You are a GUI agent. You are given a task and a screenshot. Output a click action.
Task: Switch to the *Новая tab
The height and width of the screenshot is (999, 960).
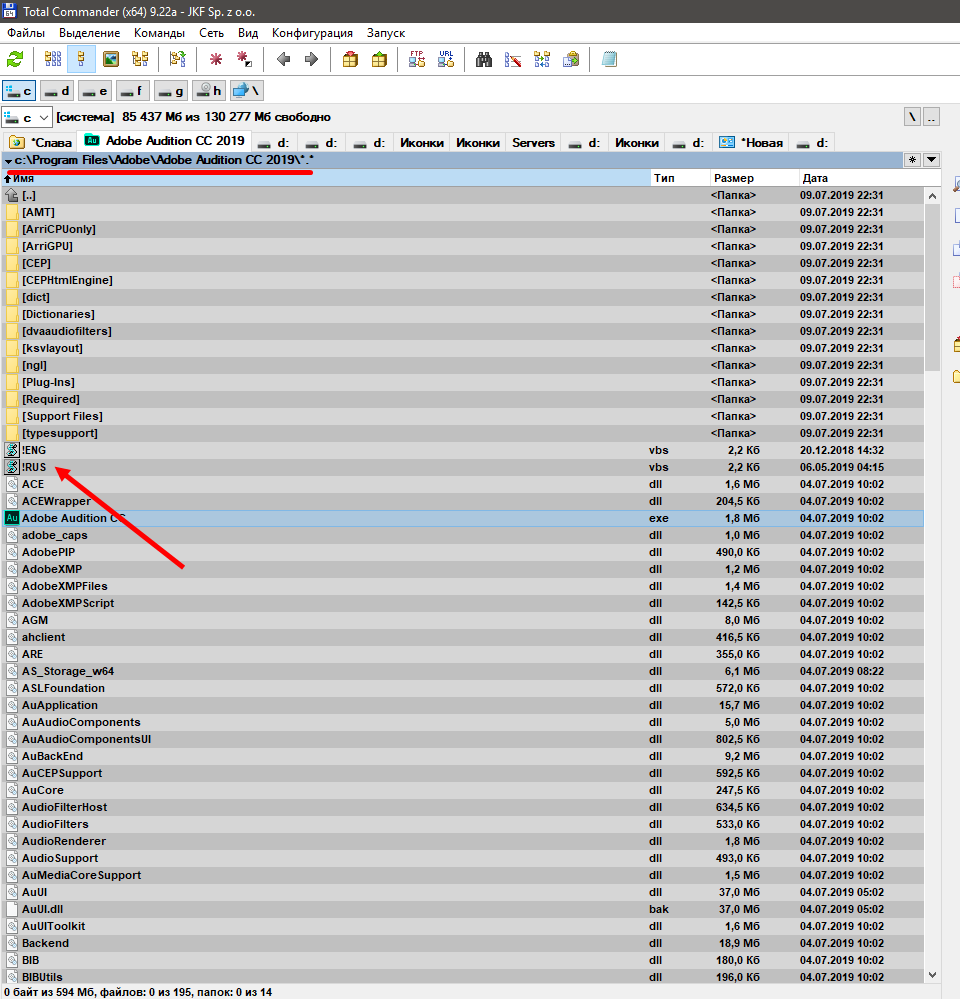(752, 143)
